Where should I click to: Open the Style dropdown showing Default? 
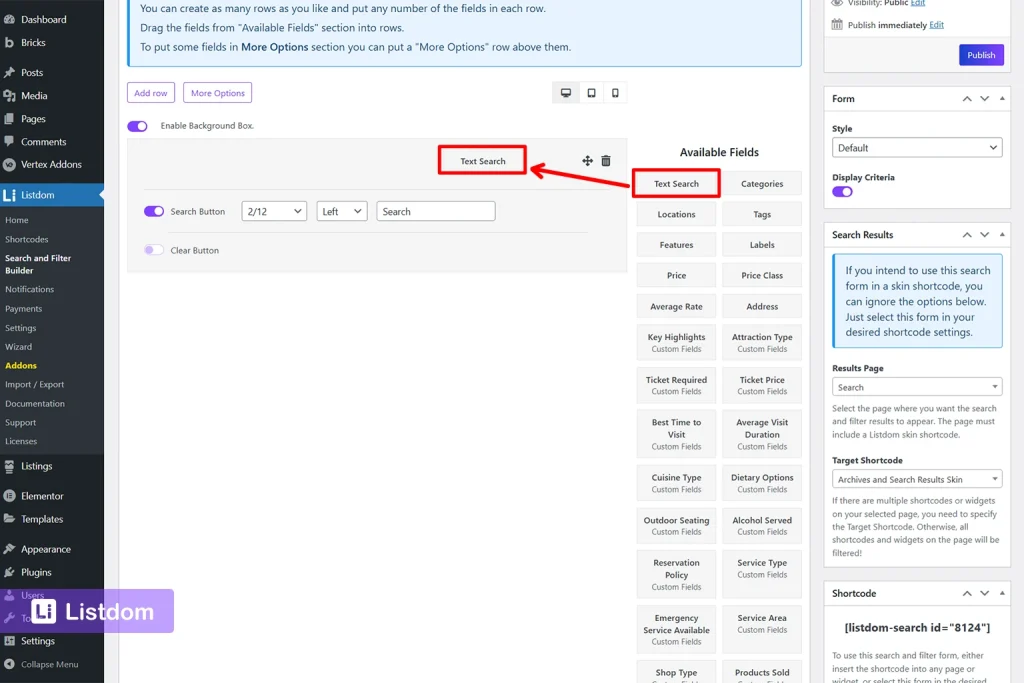[x=916, y=147]
